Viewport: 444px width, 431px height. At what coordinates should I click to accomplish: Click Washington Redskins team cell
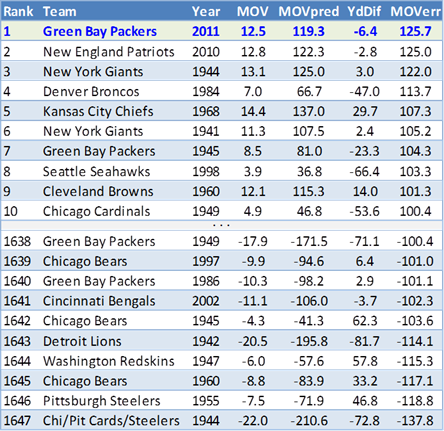(109, 361)
